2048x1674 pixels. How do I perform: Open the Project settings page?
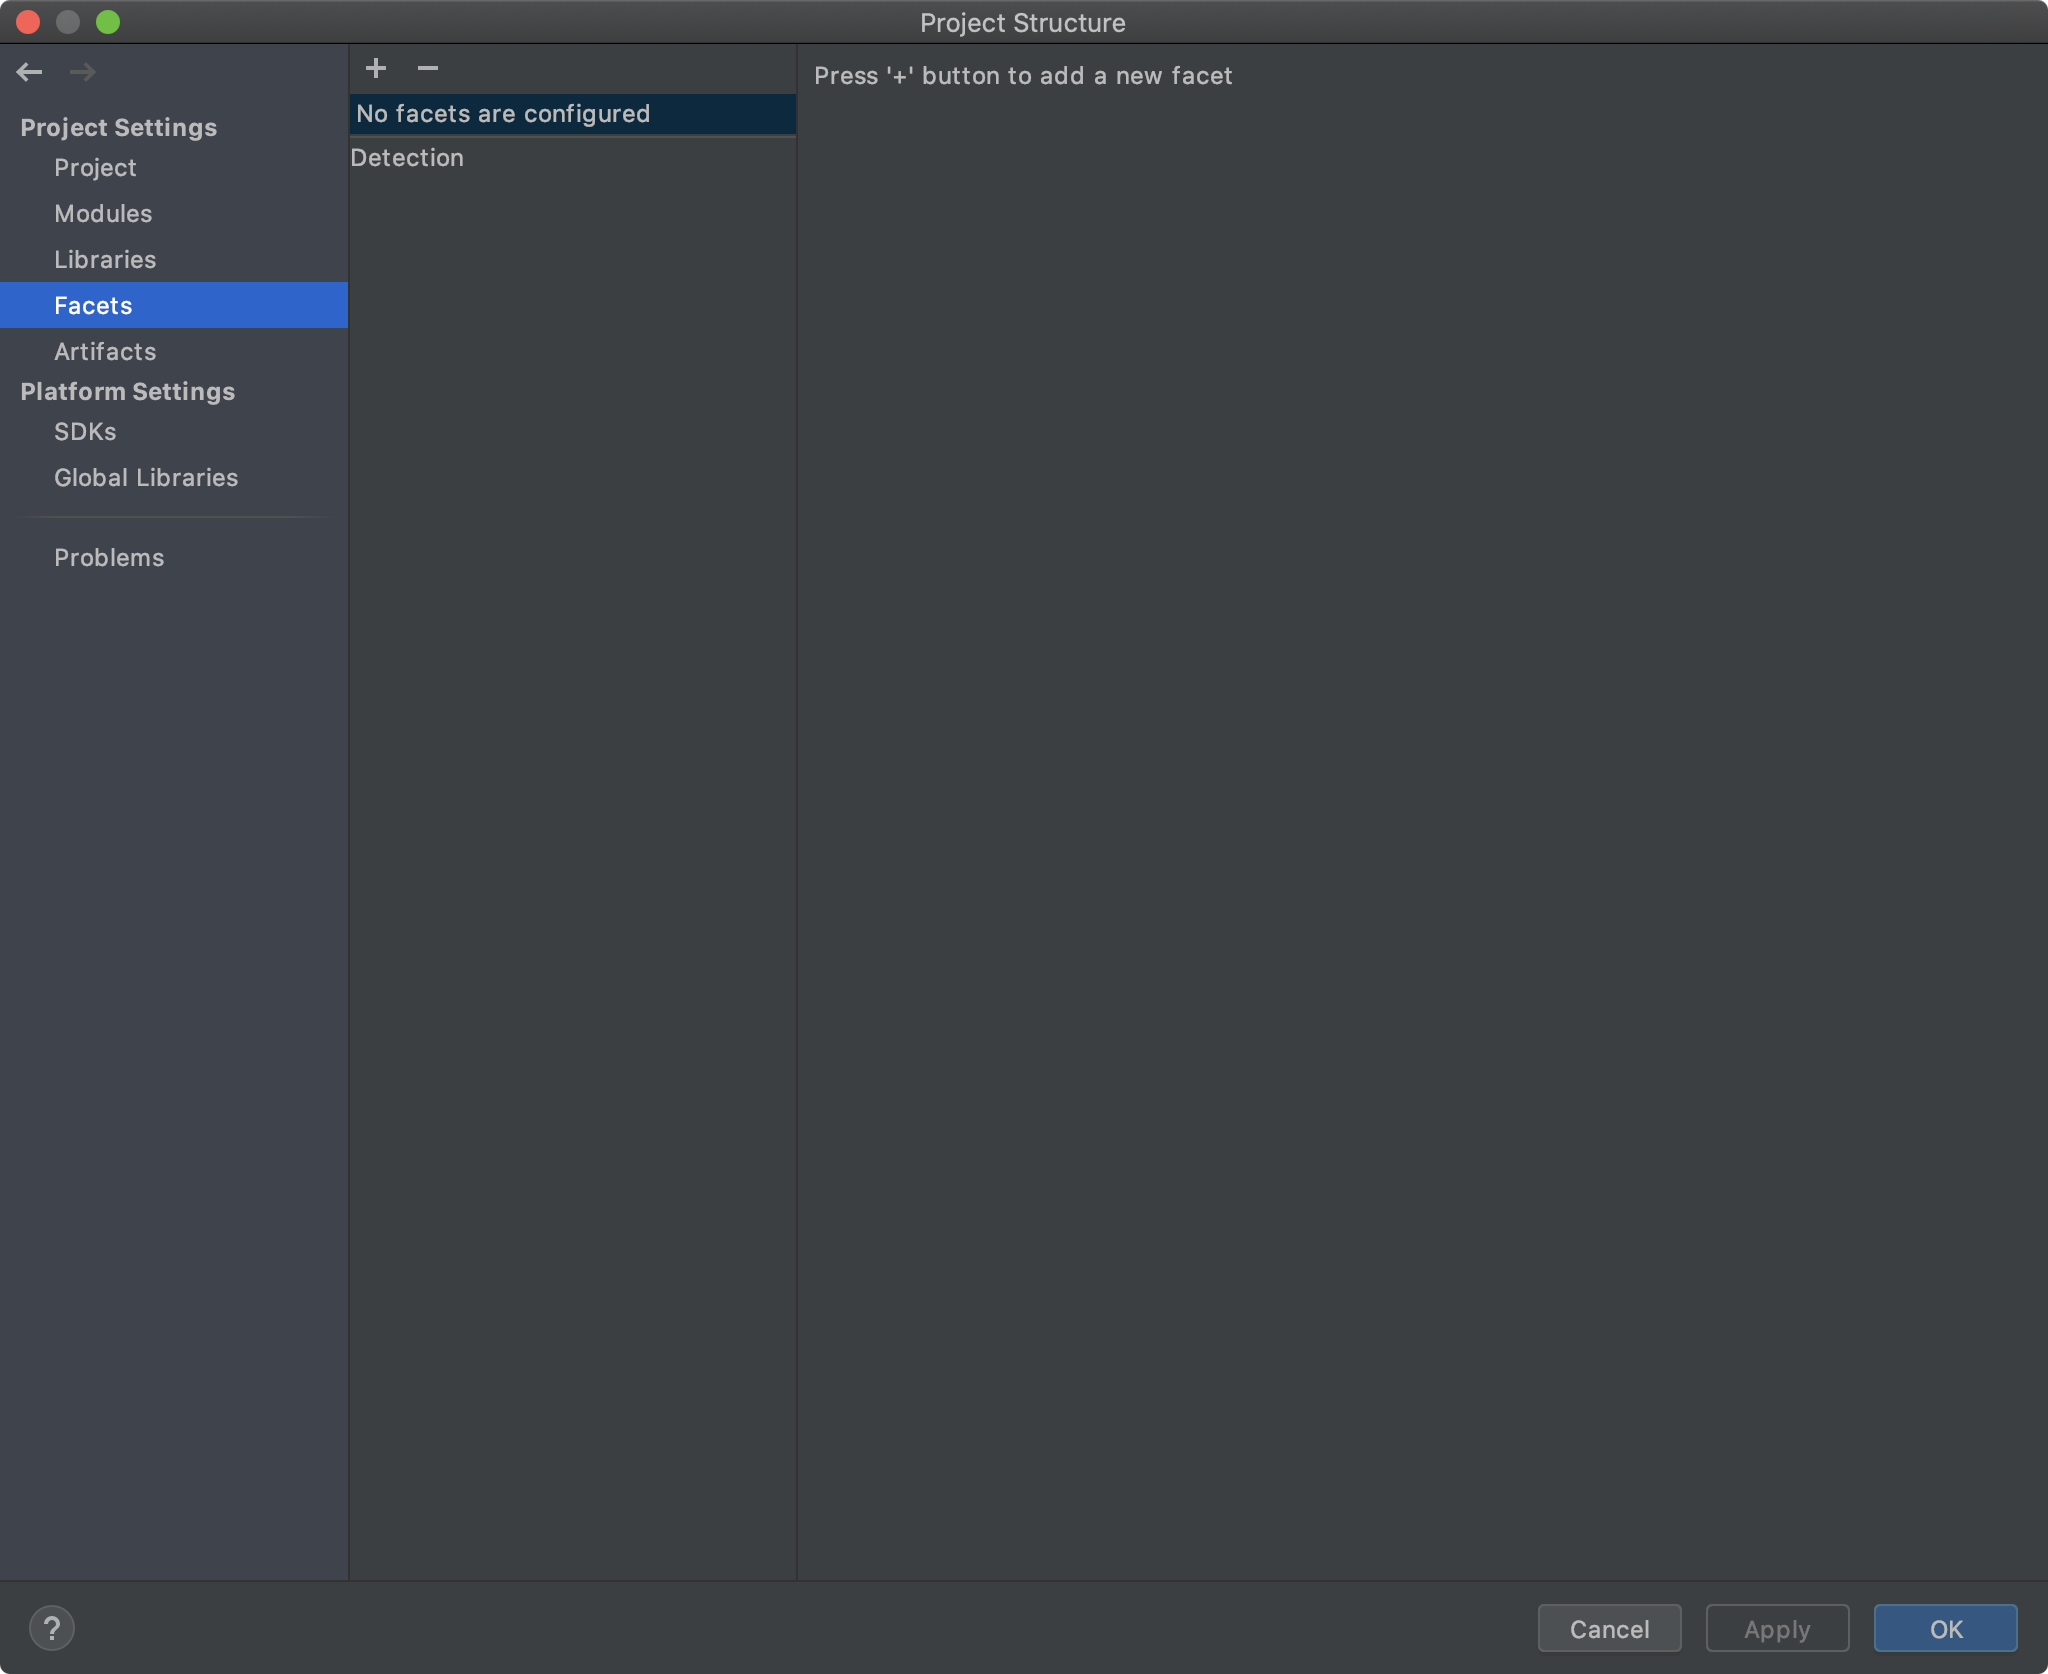[95, 168]
